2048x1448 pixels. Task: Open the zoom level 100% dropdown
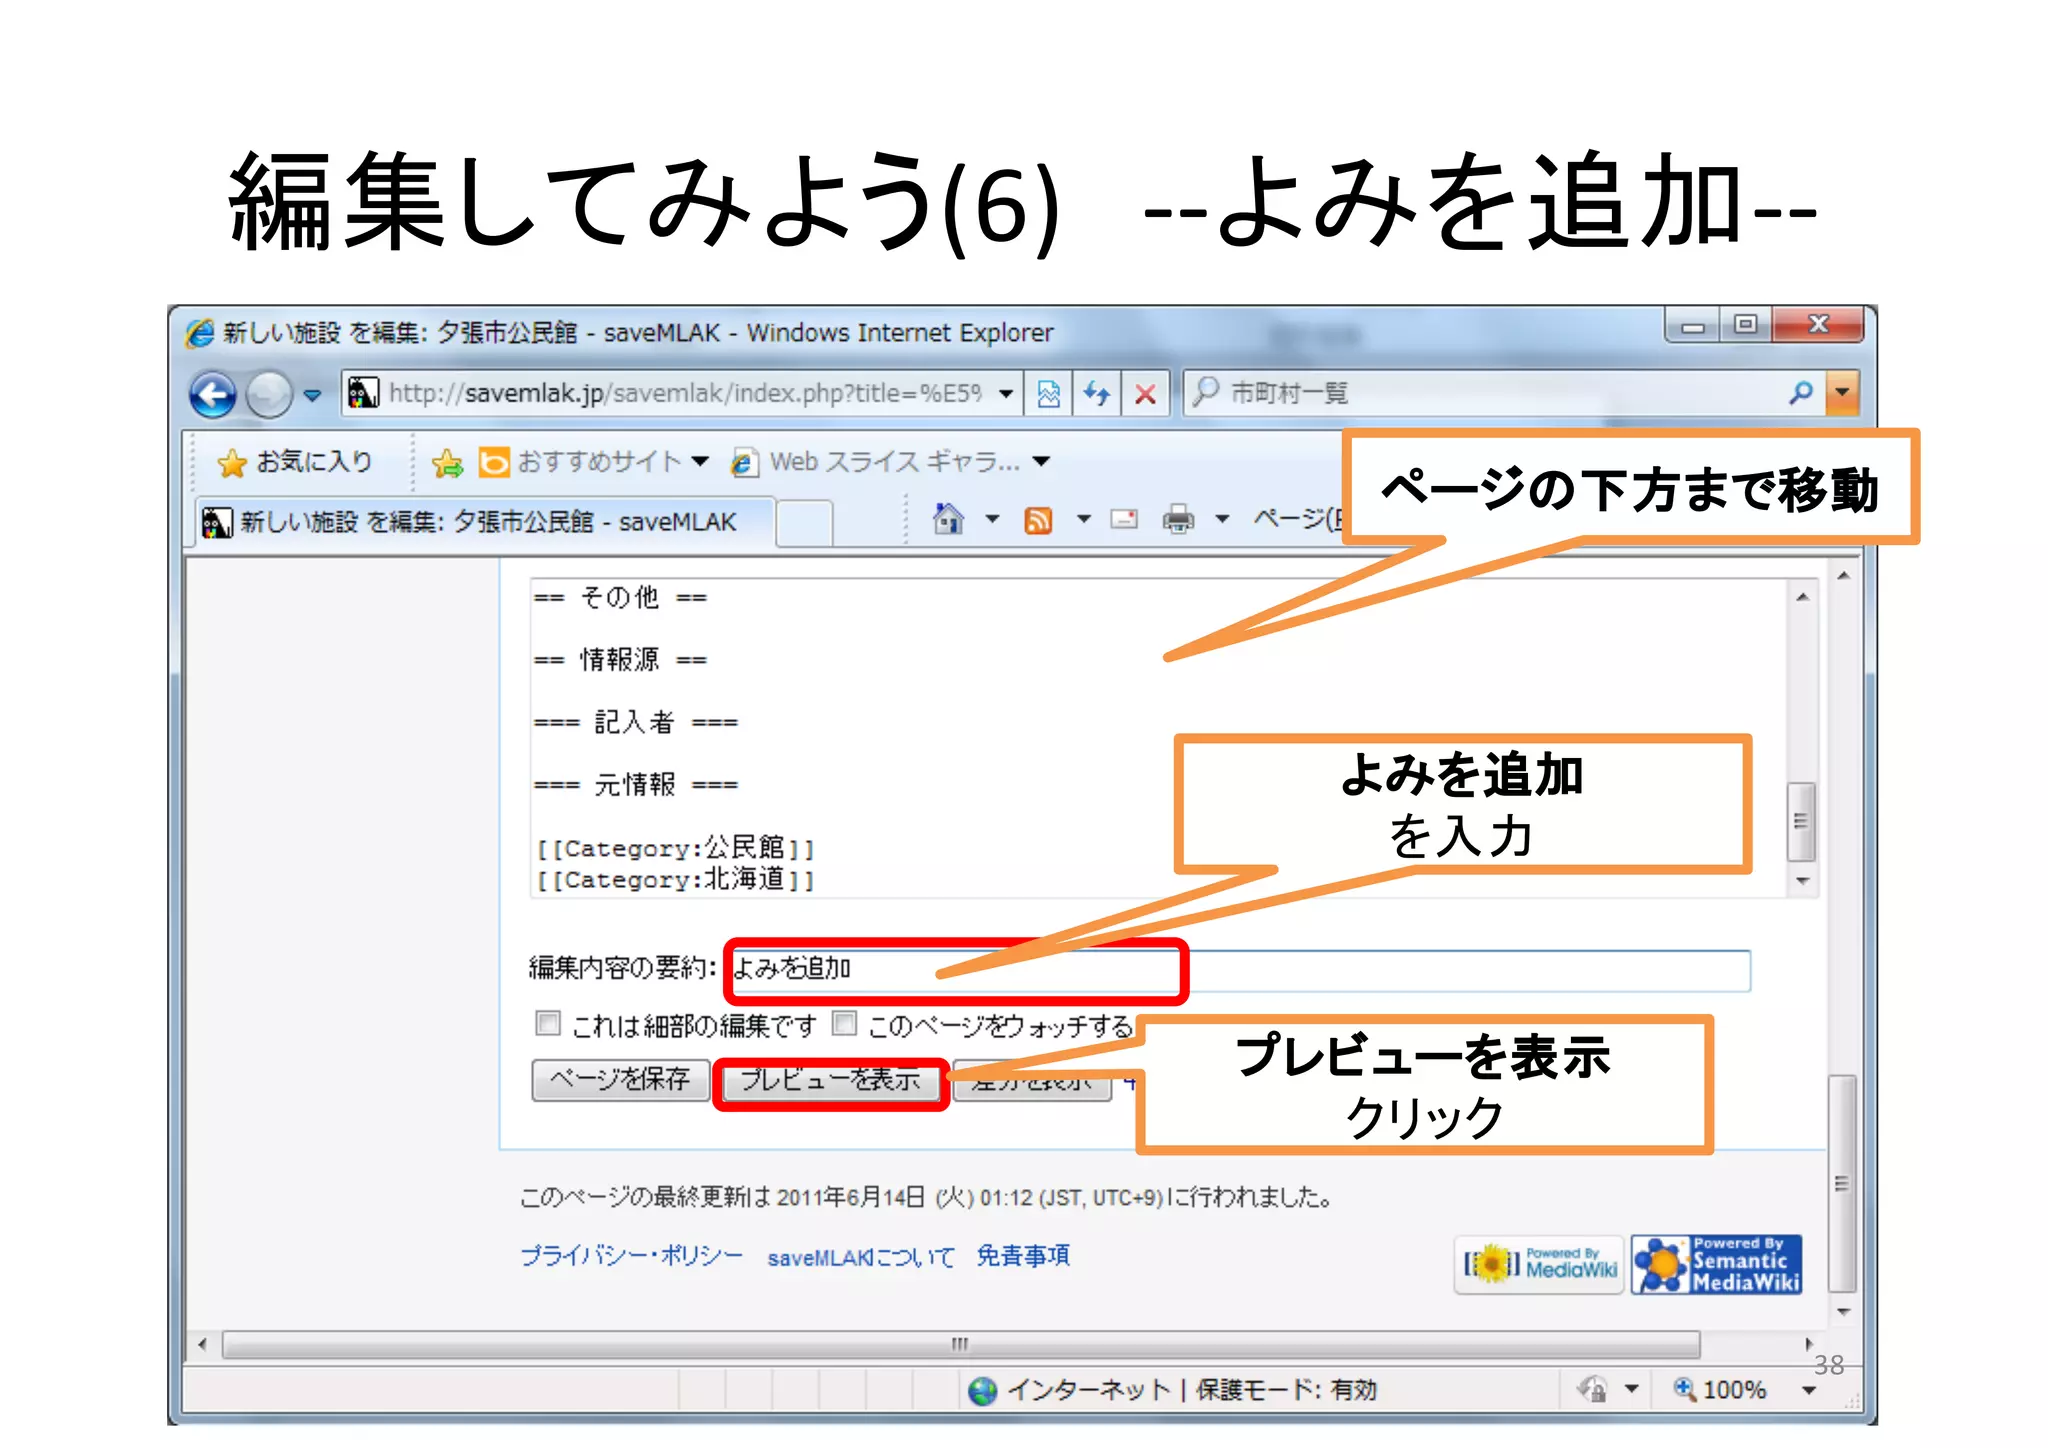(1808, 1390)
